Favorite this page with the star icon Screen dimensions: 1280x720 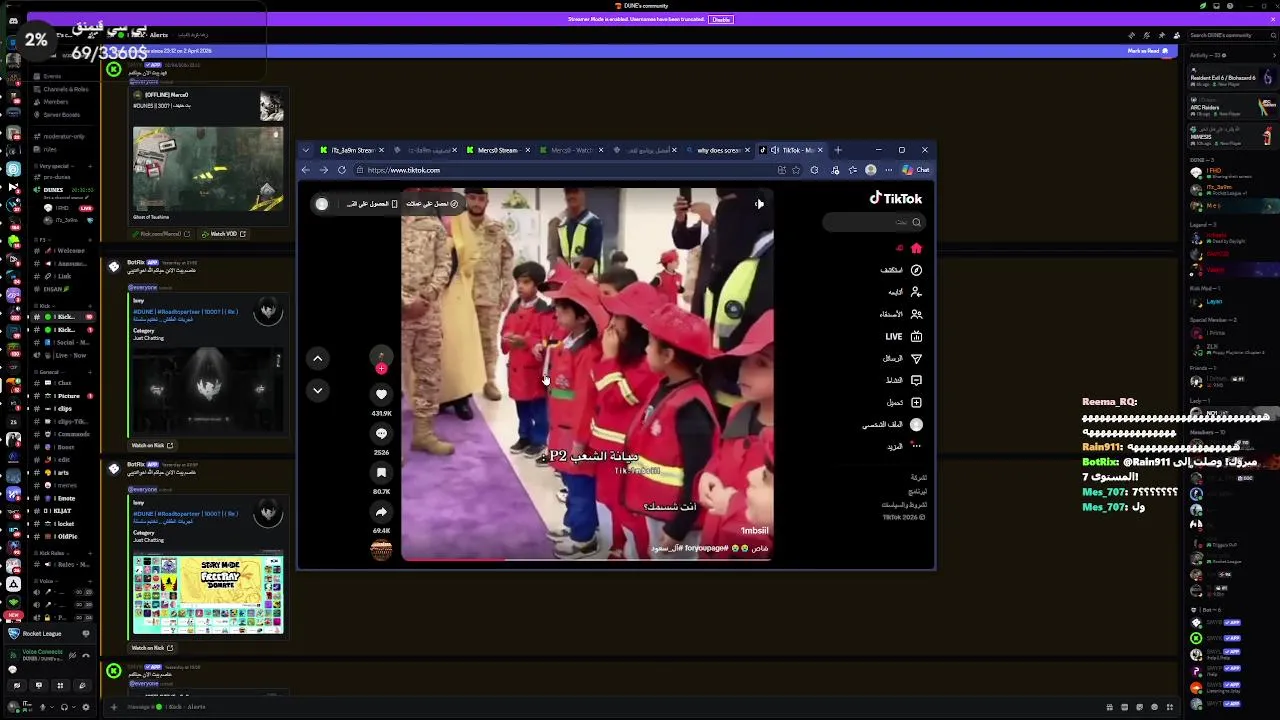[x=797, y=170]
